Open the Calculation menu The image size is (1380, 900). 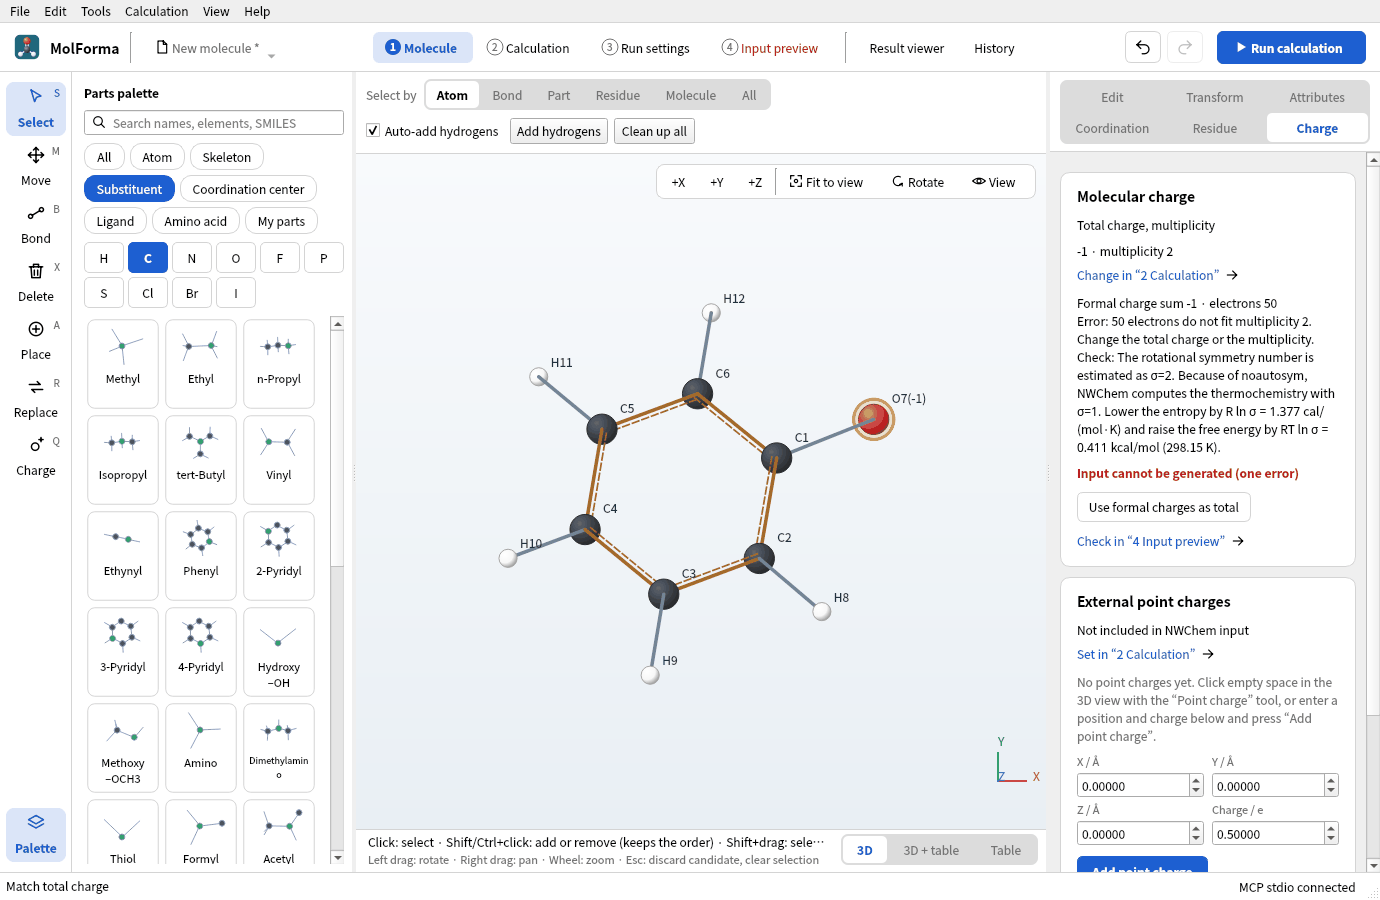click(156, 11)
